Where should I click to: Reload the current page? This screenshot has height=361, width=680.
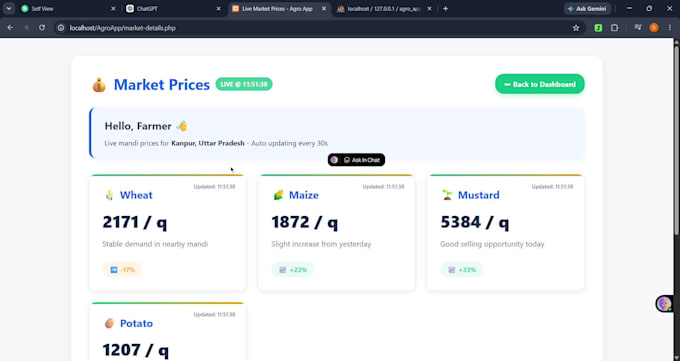click(42, 28)
